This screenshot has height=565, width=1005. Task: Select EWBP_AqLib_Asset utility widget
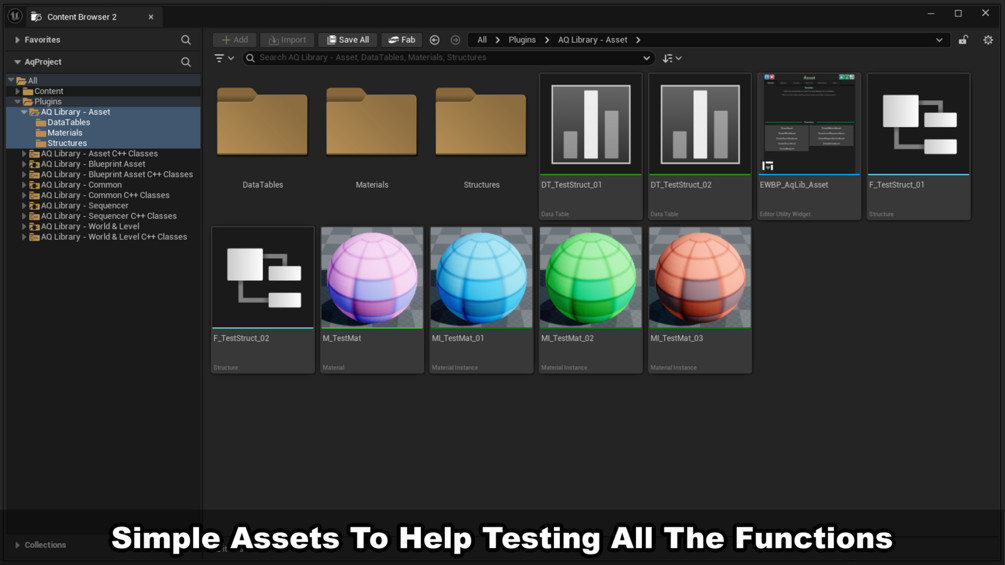(x=809, y=147)
